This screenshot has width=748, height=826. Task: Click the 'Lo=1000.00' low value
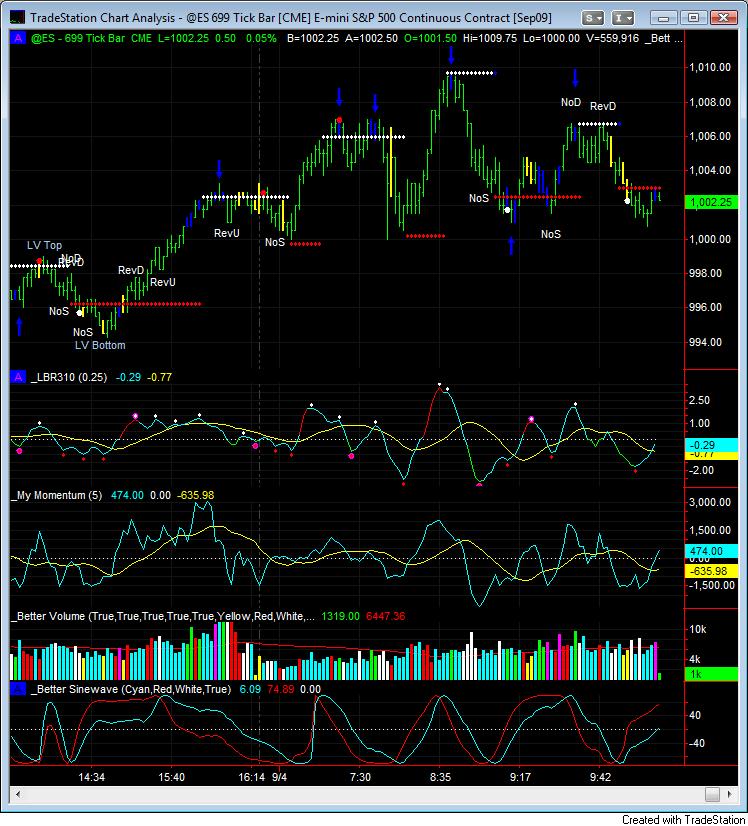pyautogui.click(x=551, y=38)
